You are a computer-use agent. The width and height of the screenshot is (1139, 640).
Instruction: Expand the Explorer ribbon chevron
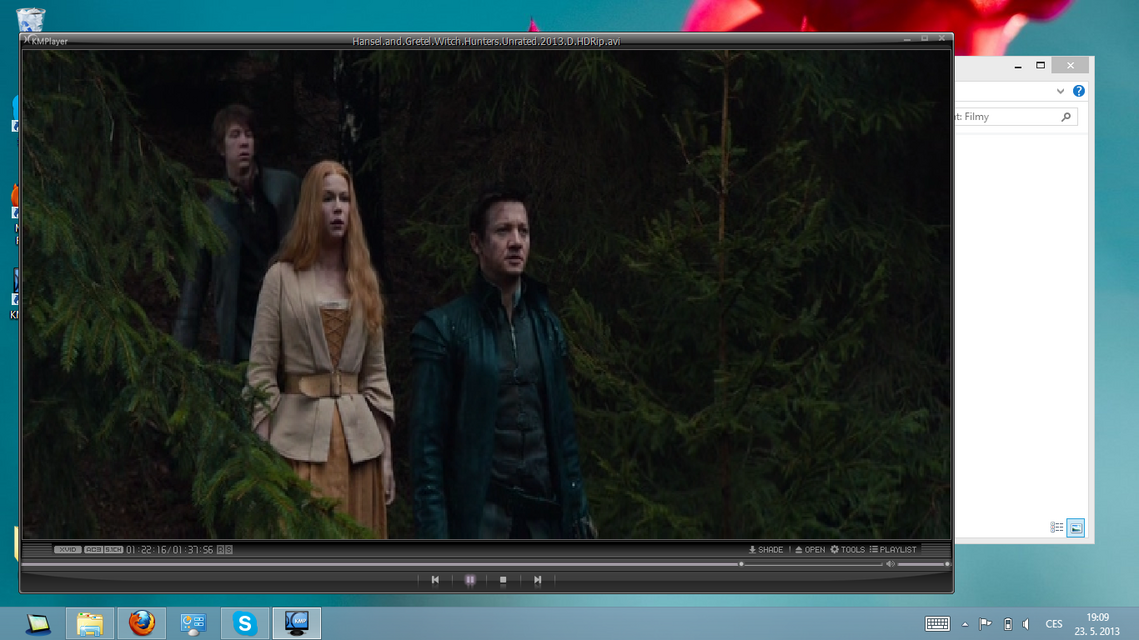(x=1060, y=91)
